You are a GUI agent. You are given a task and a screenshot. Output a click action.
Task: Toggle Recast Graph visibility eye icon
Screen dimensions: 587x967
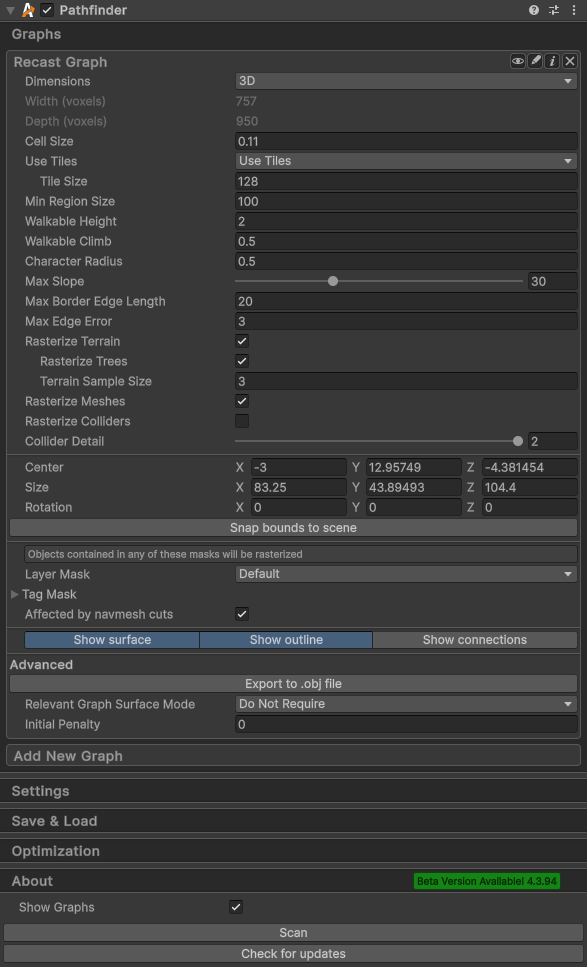(518, 61)
